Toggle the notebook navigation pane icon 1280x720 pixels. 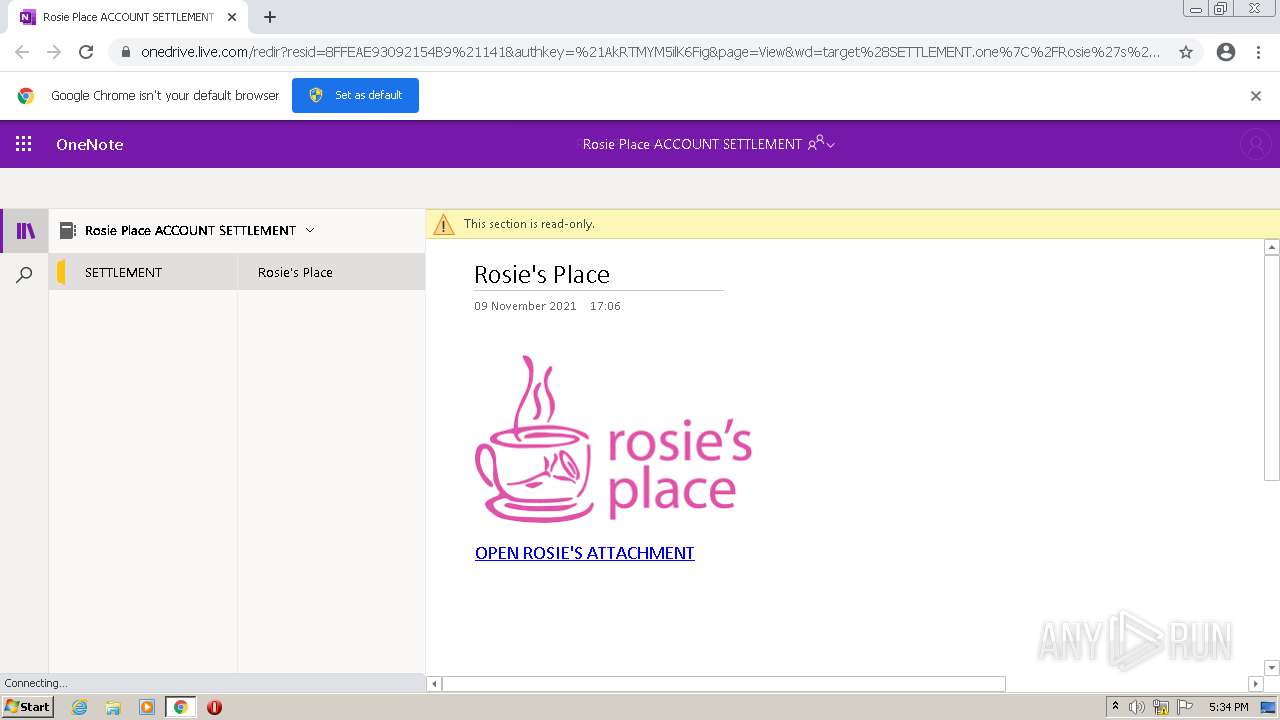click(26, 231)
